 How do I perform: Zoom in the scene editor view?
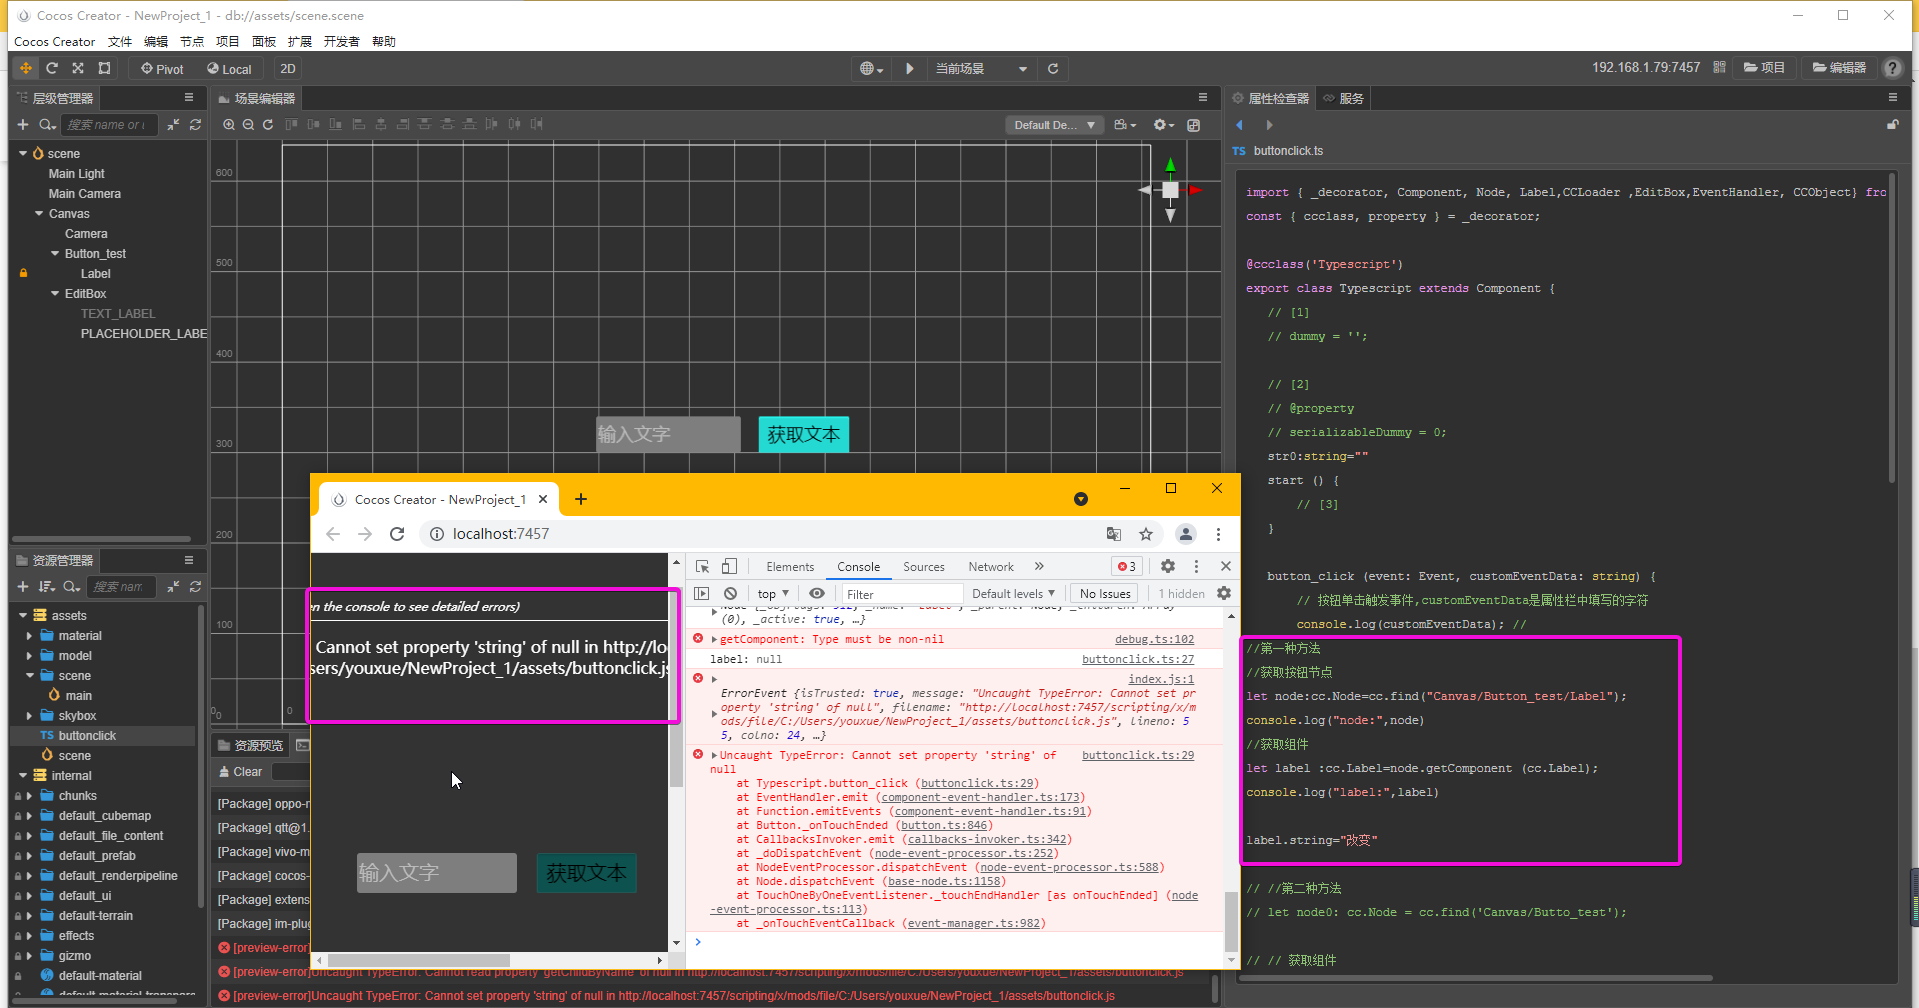point(229,125)
